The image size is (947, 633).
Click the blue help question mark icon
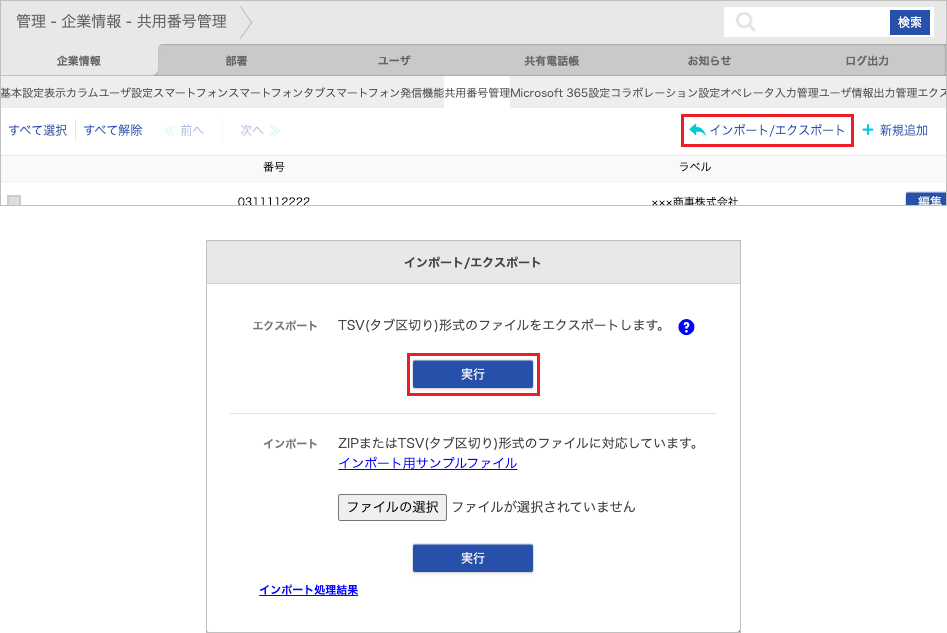pyautogui.click(x=686, y=327)
